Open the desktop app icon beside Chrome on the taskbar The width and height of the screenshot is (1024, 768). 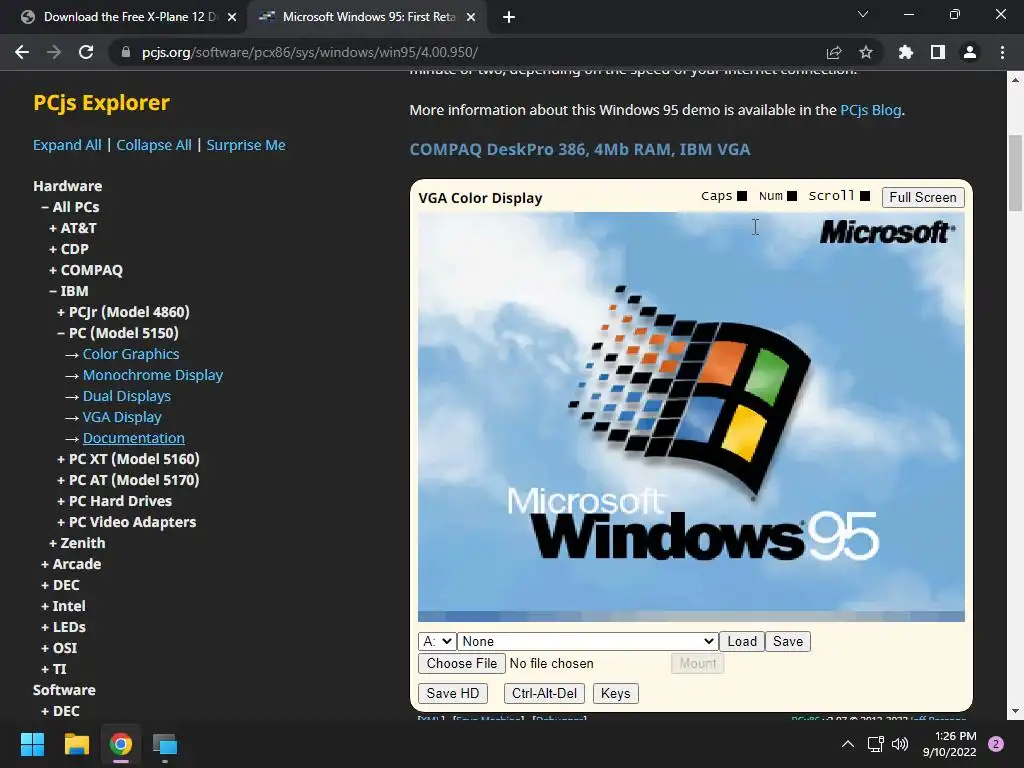click(x=165, y=744)
